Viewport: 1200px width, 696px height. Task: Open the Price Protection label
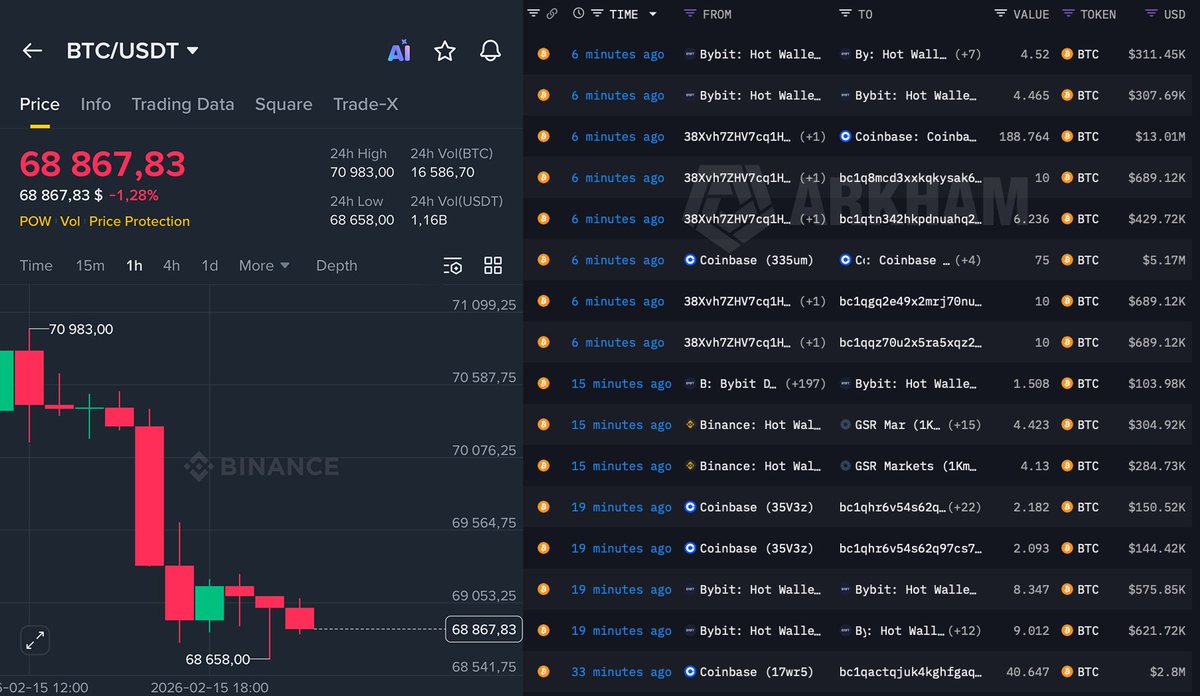pyautogui.click(x=139, y=221)
